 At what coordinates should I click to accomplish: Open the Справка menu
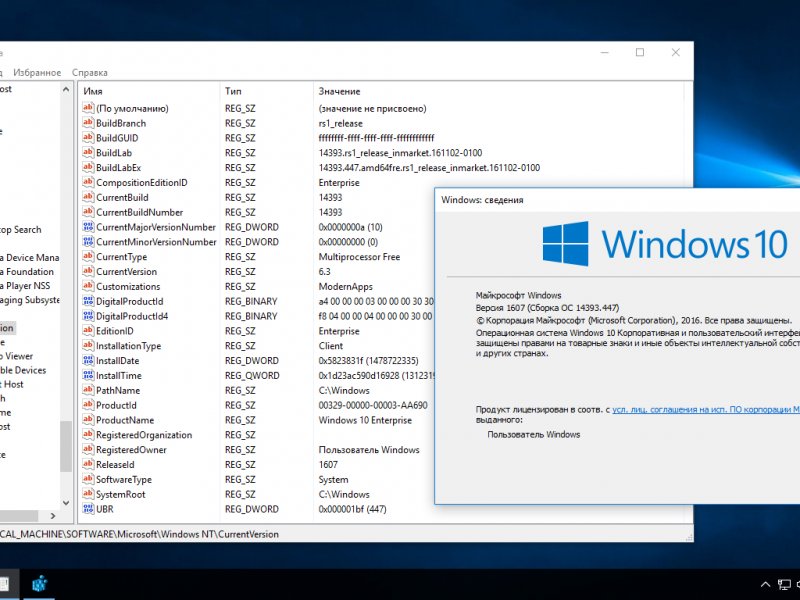coord(90,72)
